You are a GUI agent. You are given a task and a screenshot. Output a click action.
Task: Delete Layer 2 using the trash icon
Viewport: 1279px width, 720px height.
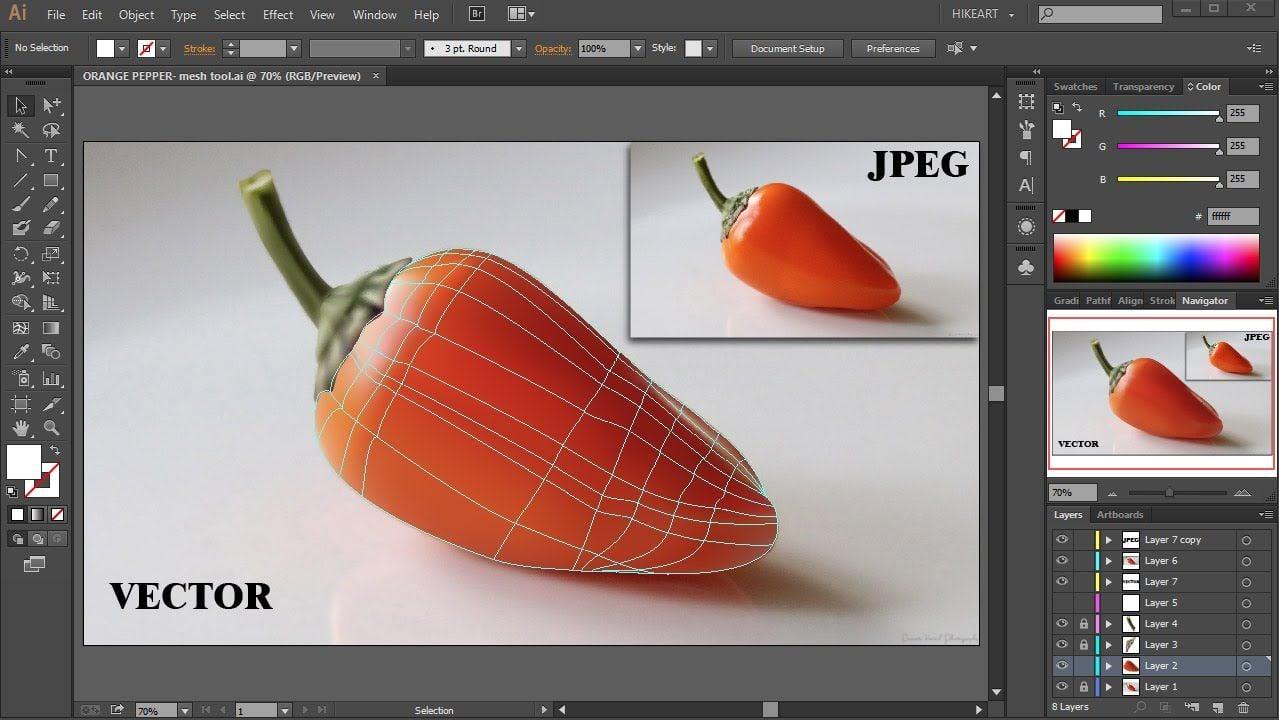point(1244,706)
